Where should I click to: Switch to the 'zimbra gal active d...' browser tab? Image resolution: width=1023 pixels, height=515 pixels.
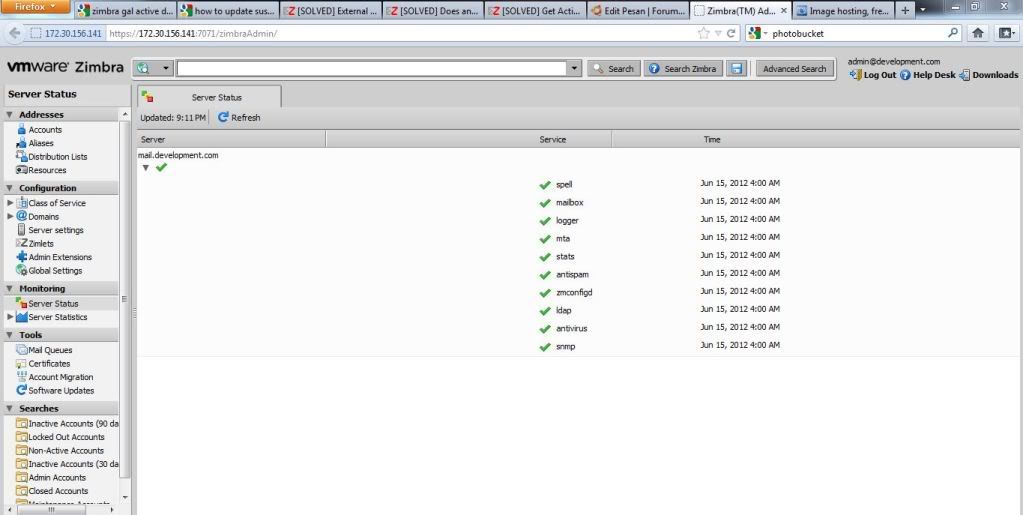[125, 10]
